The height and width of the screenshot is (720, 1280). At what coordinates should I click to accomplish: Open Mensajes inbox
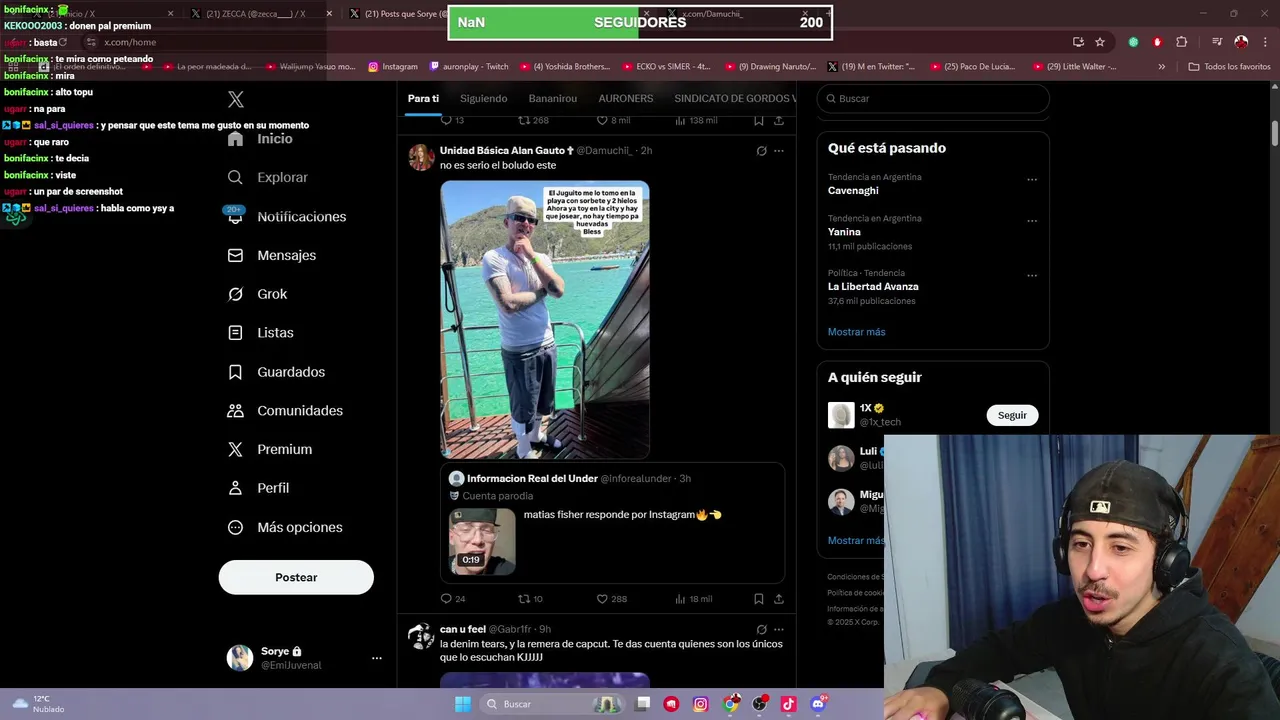click(272, 255)
